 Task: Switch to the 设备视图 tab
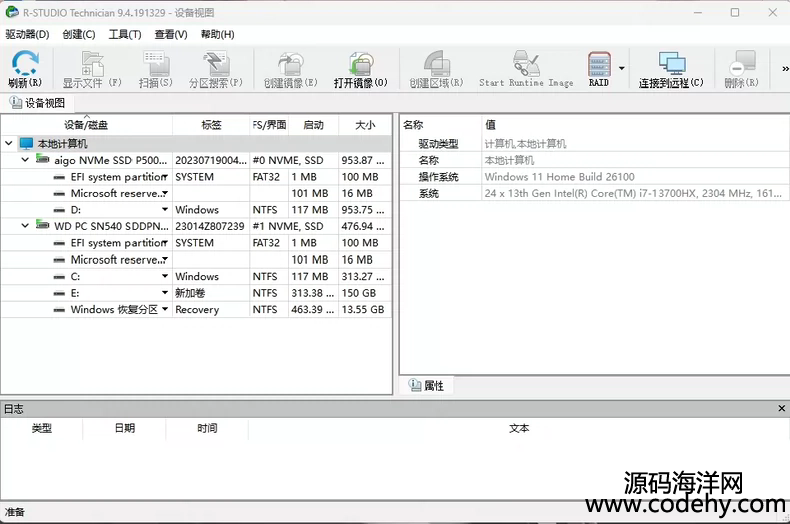[x=38, y=103]
